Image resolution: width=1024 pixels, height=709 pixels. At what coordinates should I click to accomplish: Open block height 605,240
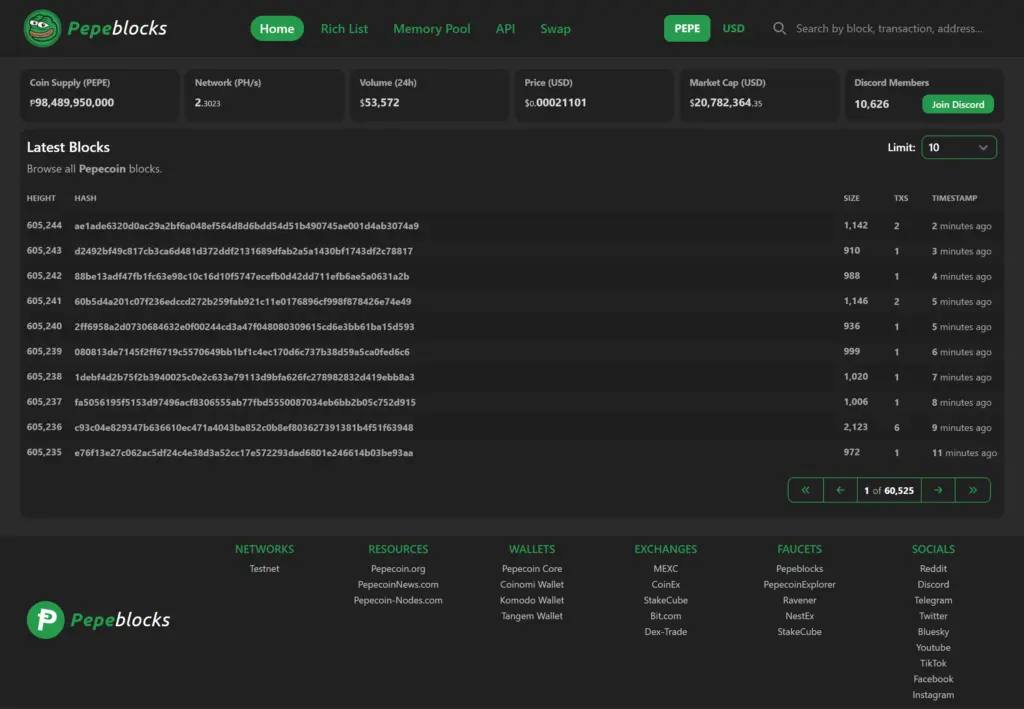[x=44, y=326]
